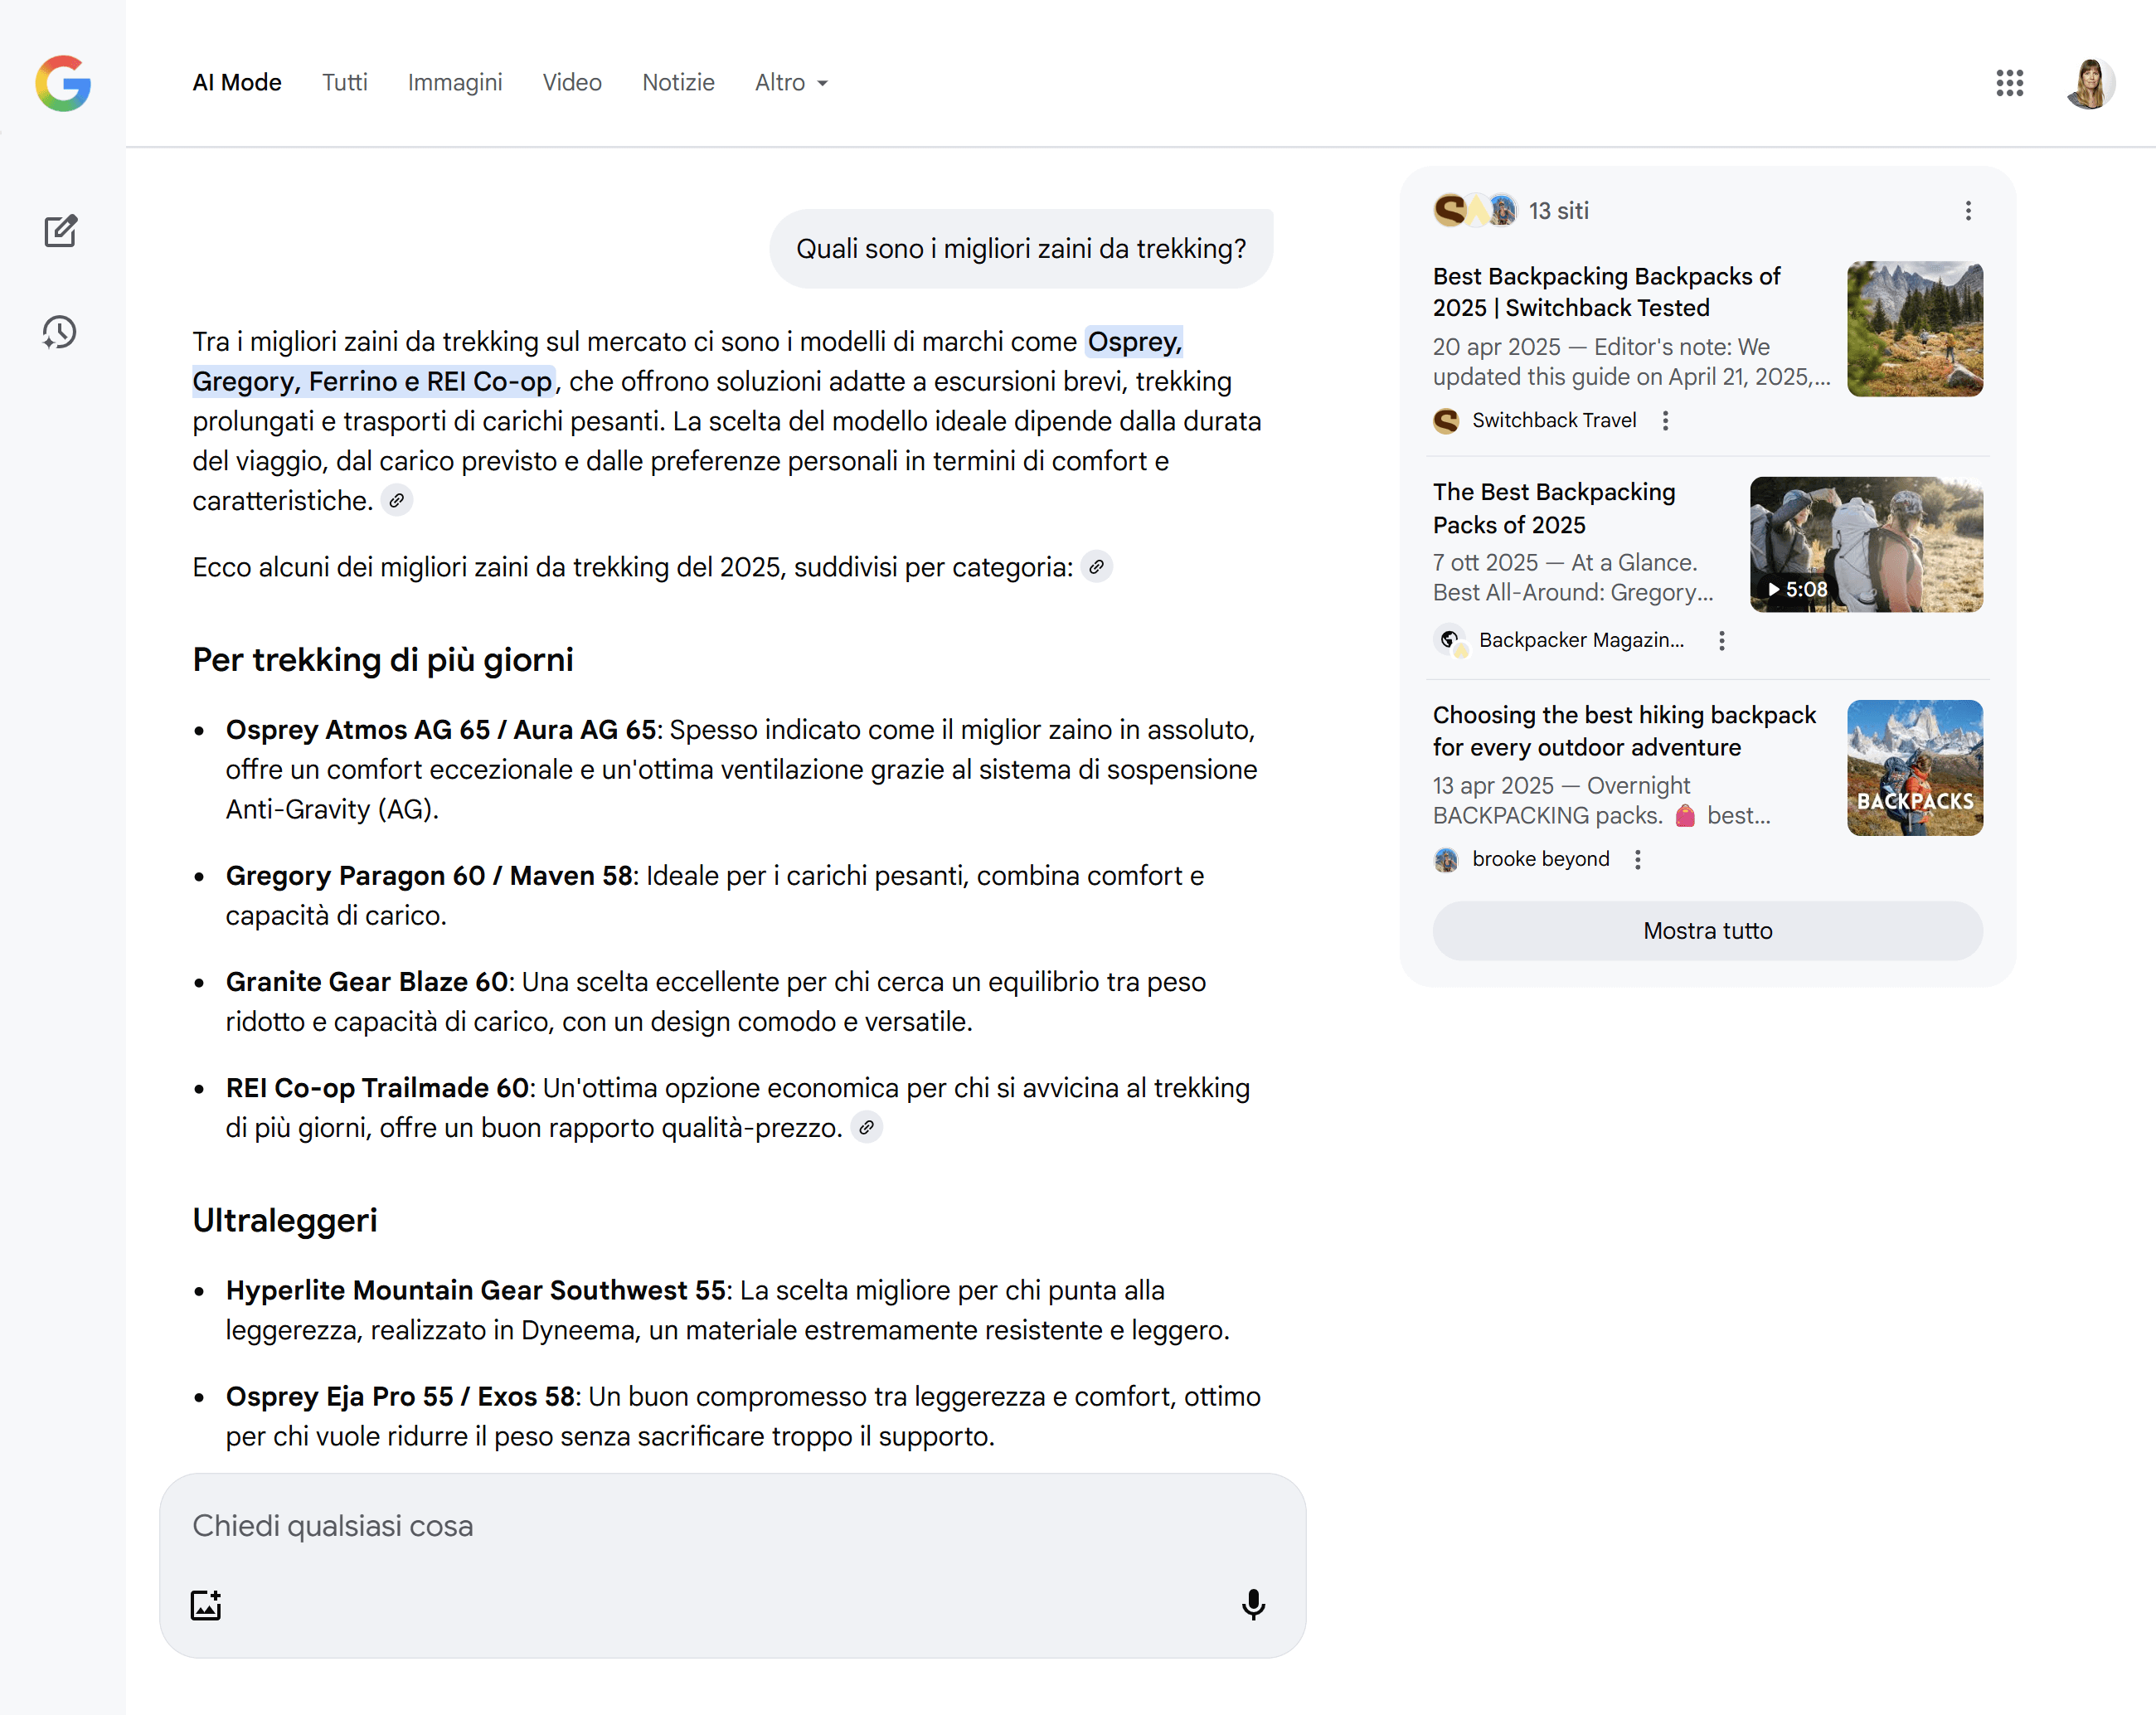Click the Google logo
Screen dimensions: 2156x1715
click(x=62, y=84)
